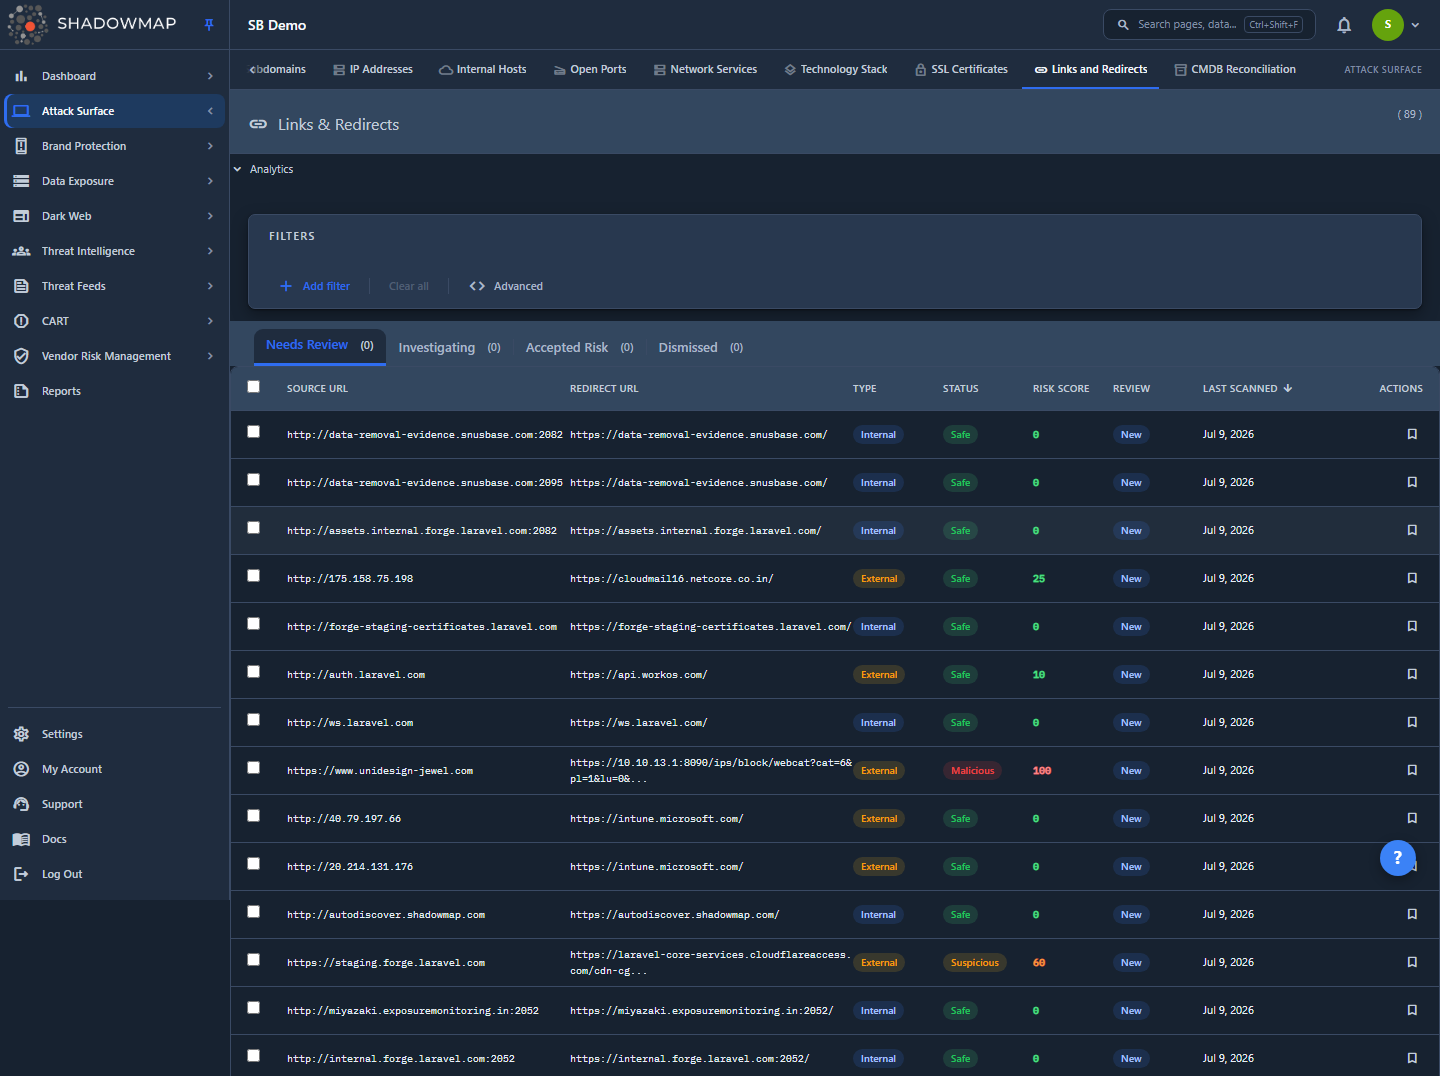Check the data-removal-evidence port 2095 row
This screenshot has width=1440, height=1076.
tap(254, 480)
